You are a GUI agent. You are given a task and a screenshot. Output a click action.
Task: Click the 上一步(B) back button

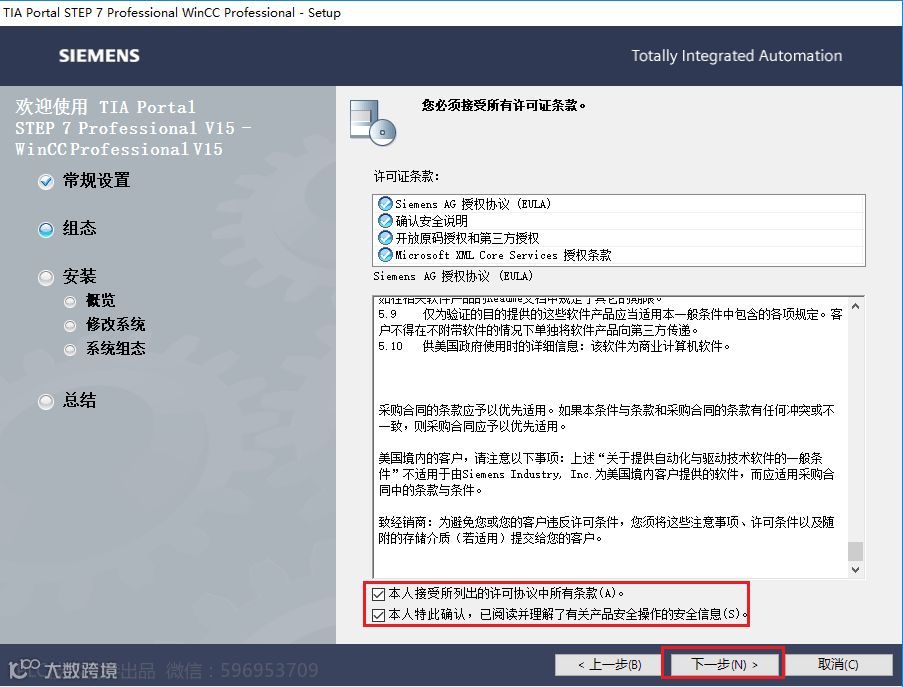click(x=609, y=665)
